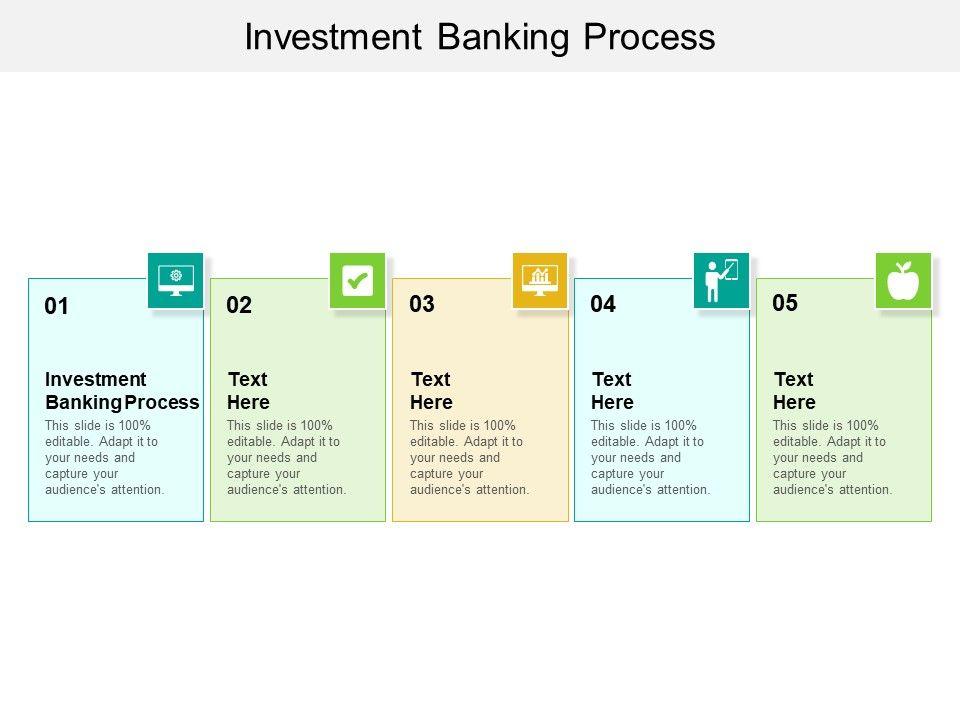The width and height of the screenshot is (960, 720).
Task: Select the yellow chart monitor icon
Action: (x=540, y=280)
